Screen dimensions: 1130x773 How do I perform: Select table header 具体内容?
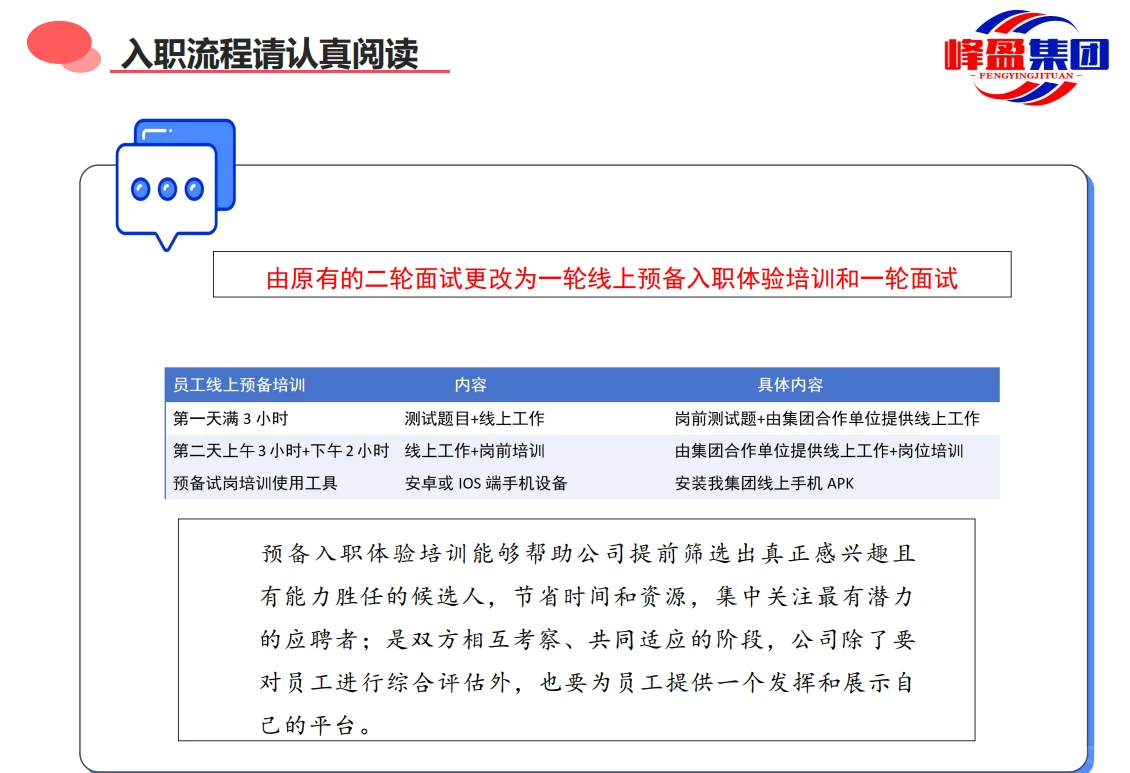click(790, 385)
